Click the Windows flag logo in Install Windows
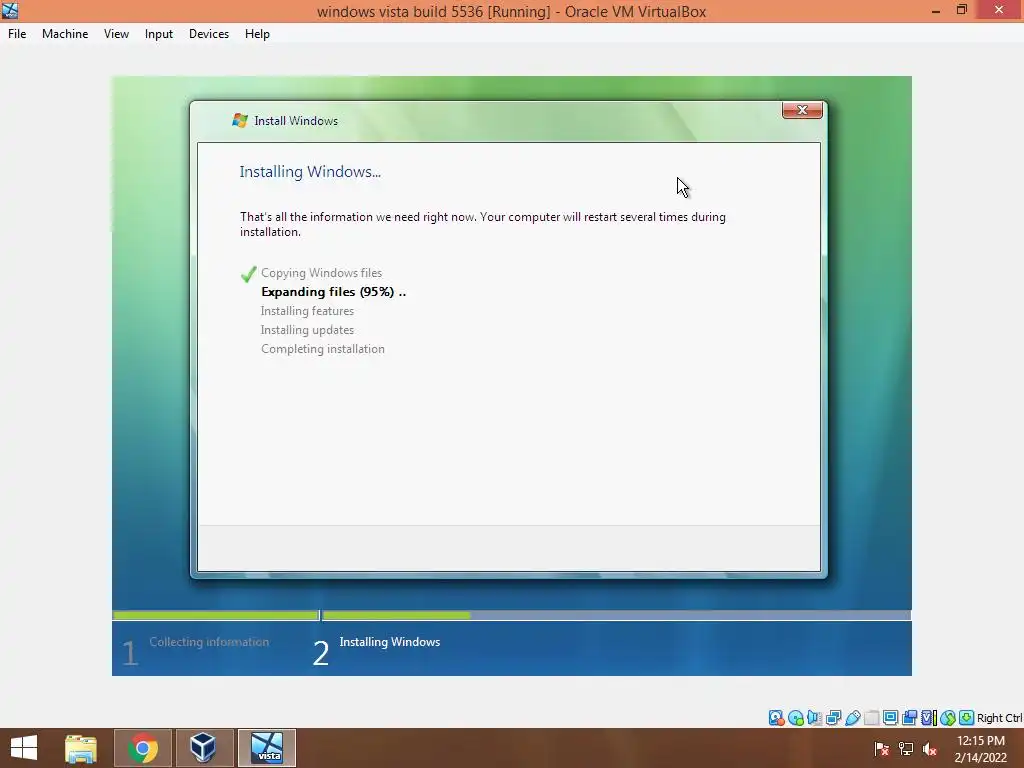Viewport: 1024px width, 768px height. point(240,120)
